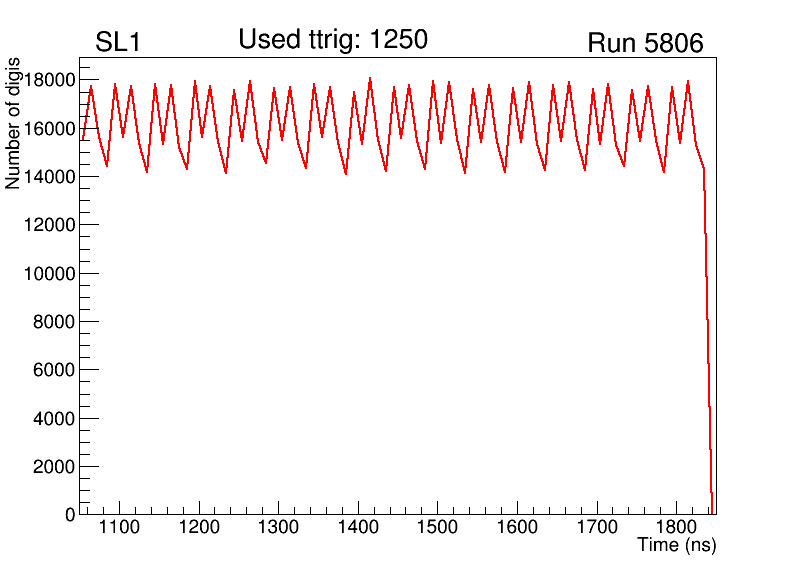Click the 1300 x-axis tick label
The image size is (796, 572).
tap(278, 529)
